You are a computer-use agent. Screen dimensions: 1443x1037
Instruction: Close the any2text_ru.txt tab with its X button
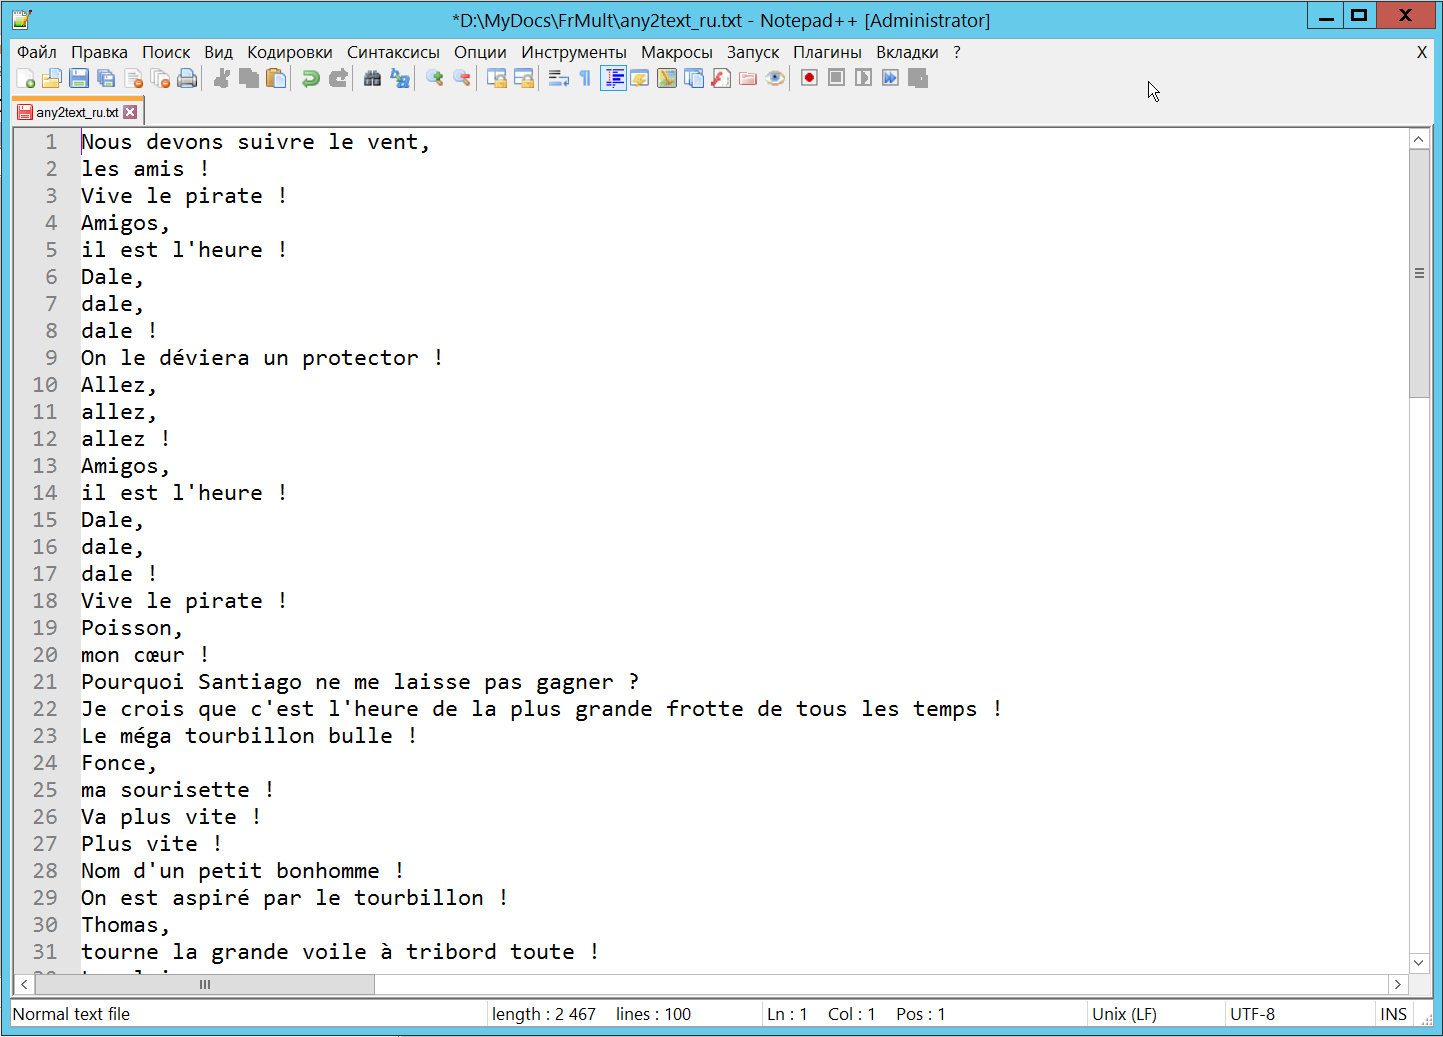pos(130,112)
